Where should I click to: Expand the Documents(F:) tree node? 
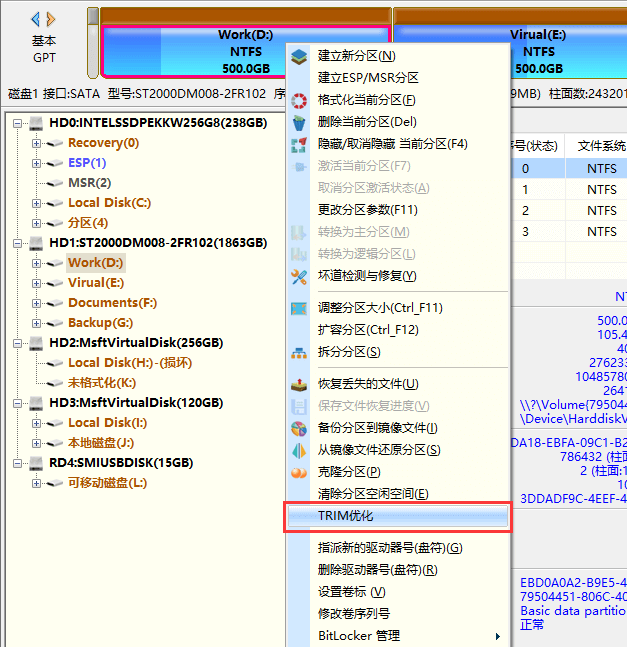point(36,303)
